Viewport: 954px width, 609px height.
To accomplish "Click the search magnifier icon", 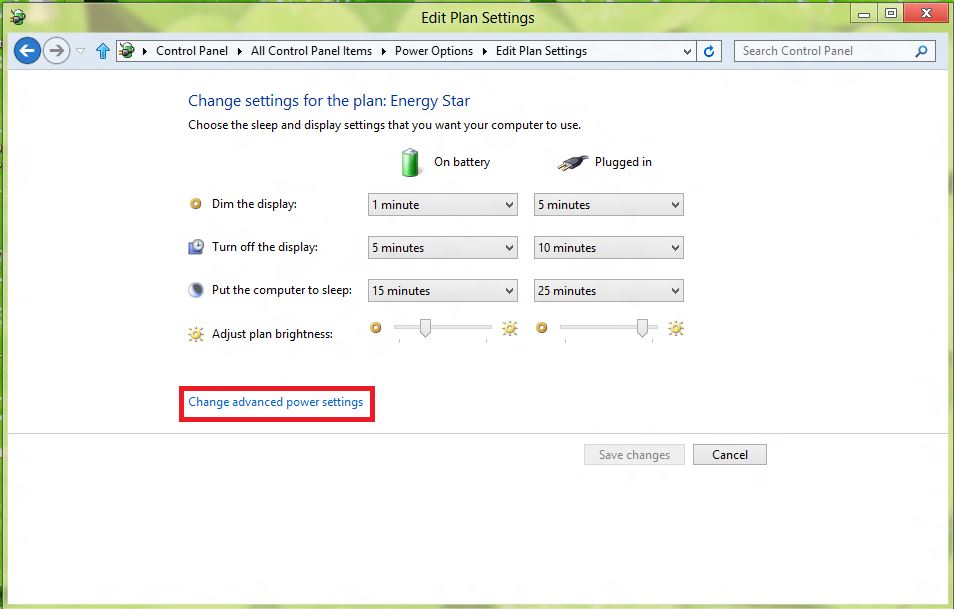I will tap(921, 51).
